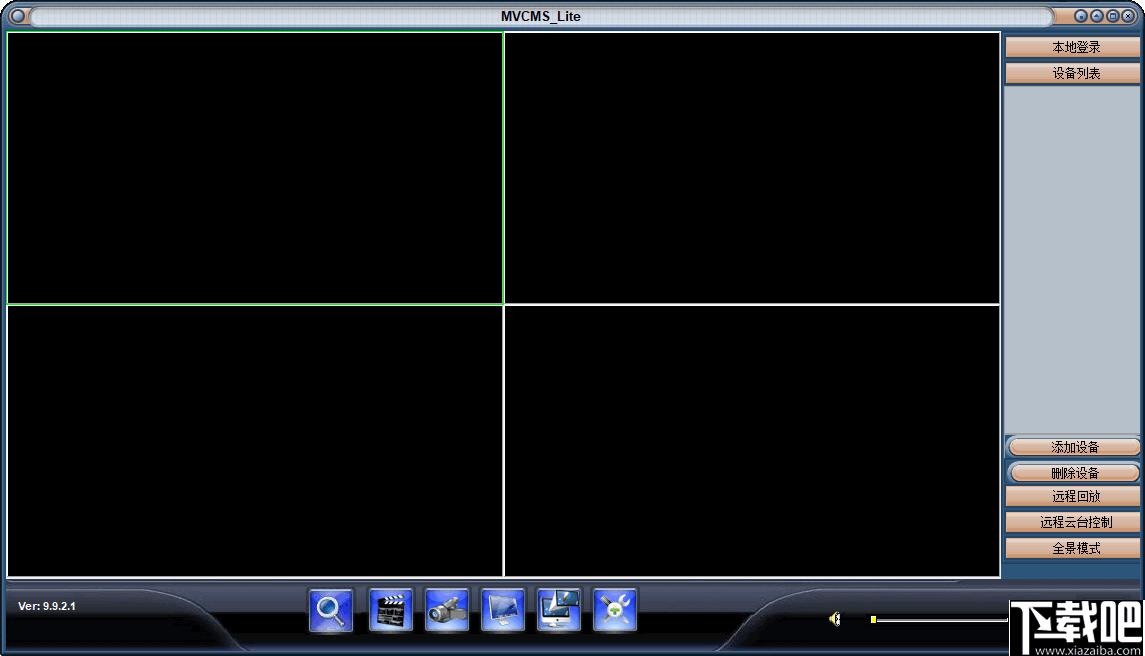
Task: Mute audio with the speaker icon
Action: (x=835, y=619)
